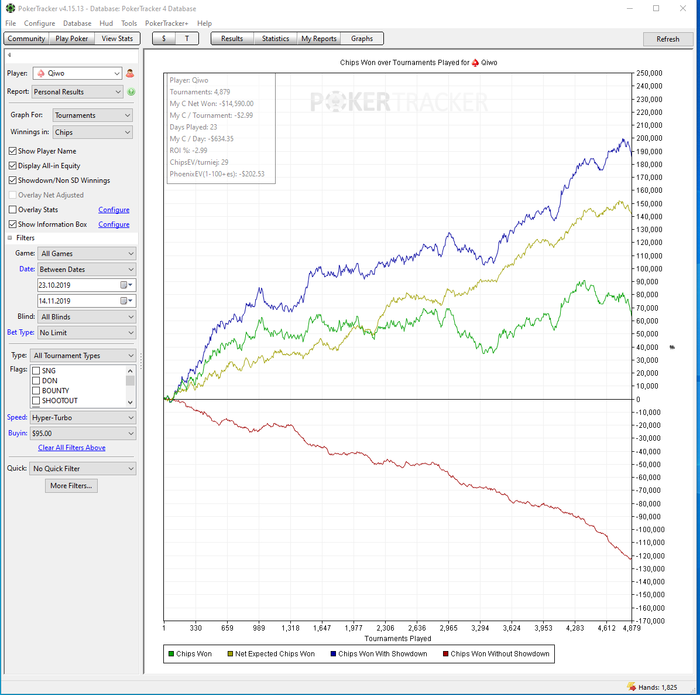The image size is (700, 695).
Task: Toggle Show Player Name checkbox
Action: [12, 151]
